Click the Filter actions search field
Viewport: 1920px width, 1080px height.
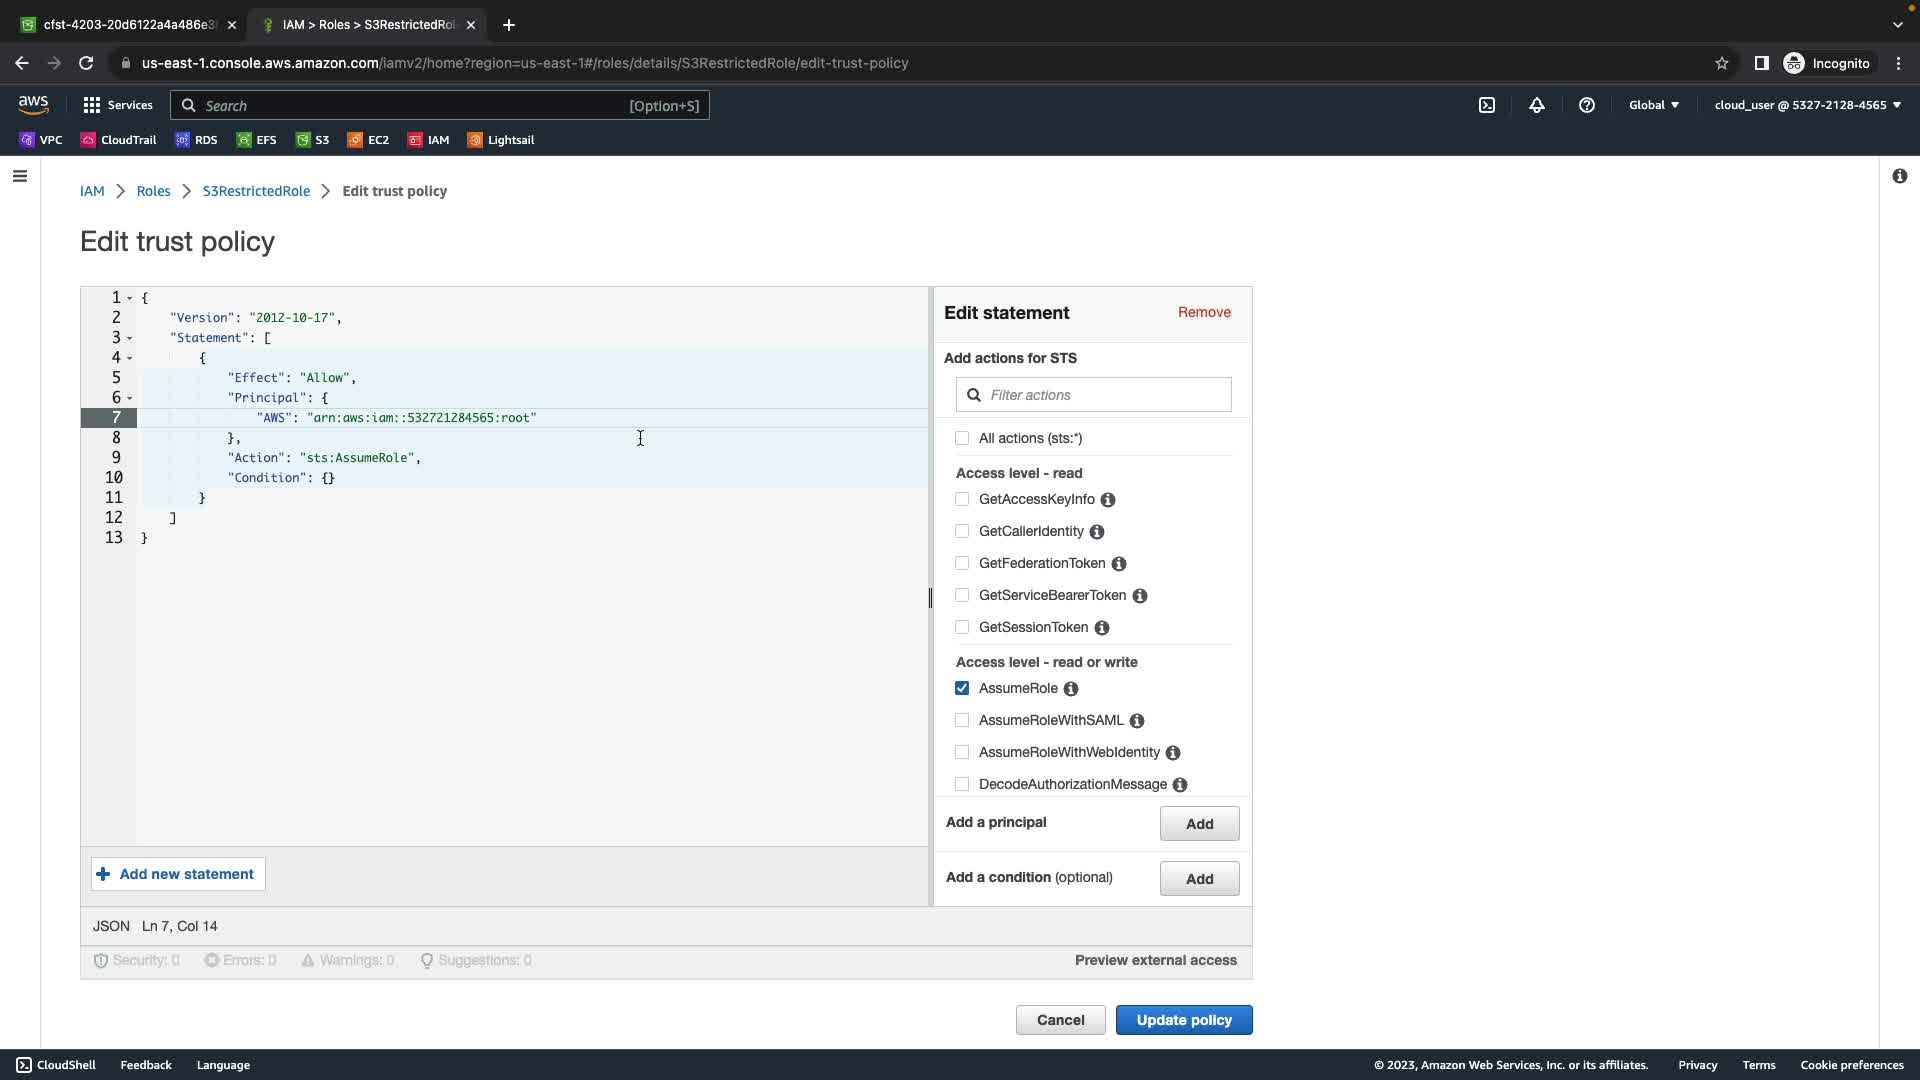(1105, 395)
